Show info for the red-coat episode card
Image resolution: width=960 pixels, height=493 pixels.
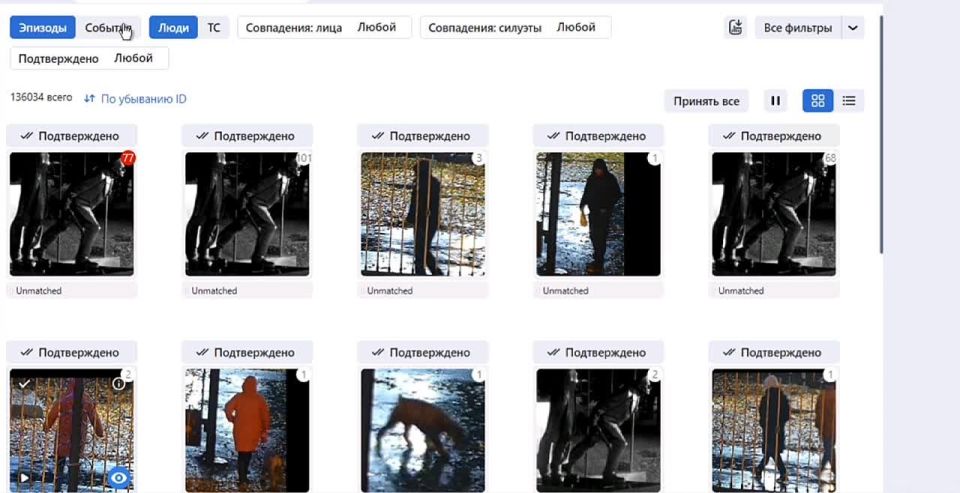pos(119,384)
